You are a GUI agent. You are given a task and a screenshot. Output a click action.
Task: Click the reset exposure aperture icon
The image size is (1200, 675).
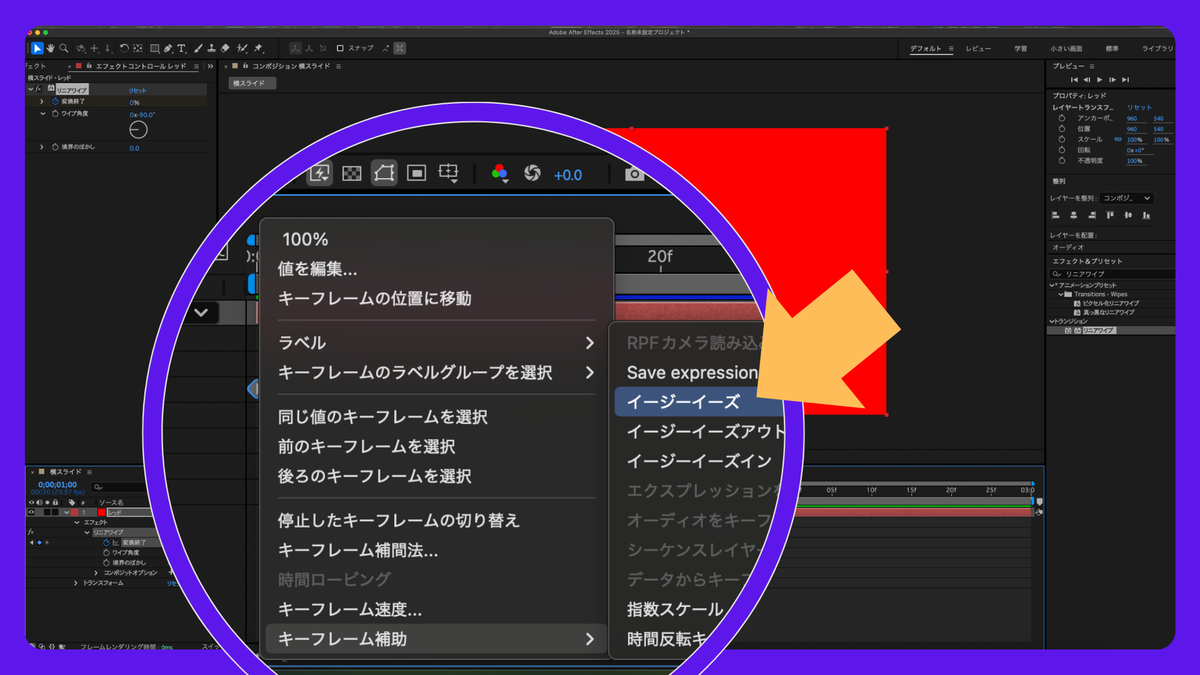coord(532,173)
